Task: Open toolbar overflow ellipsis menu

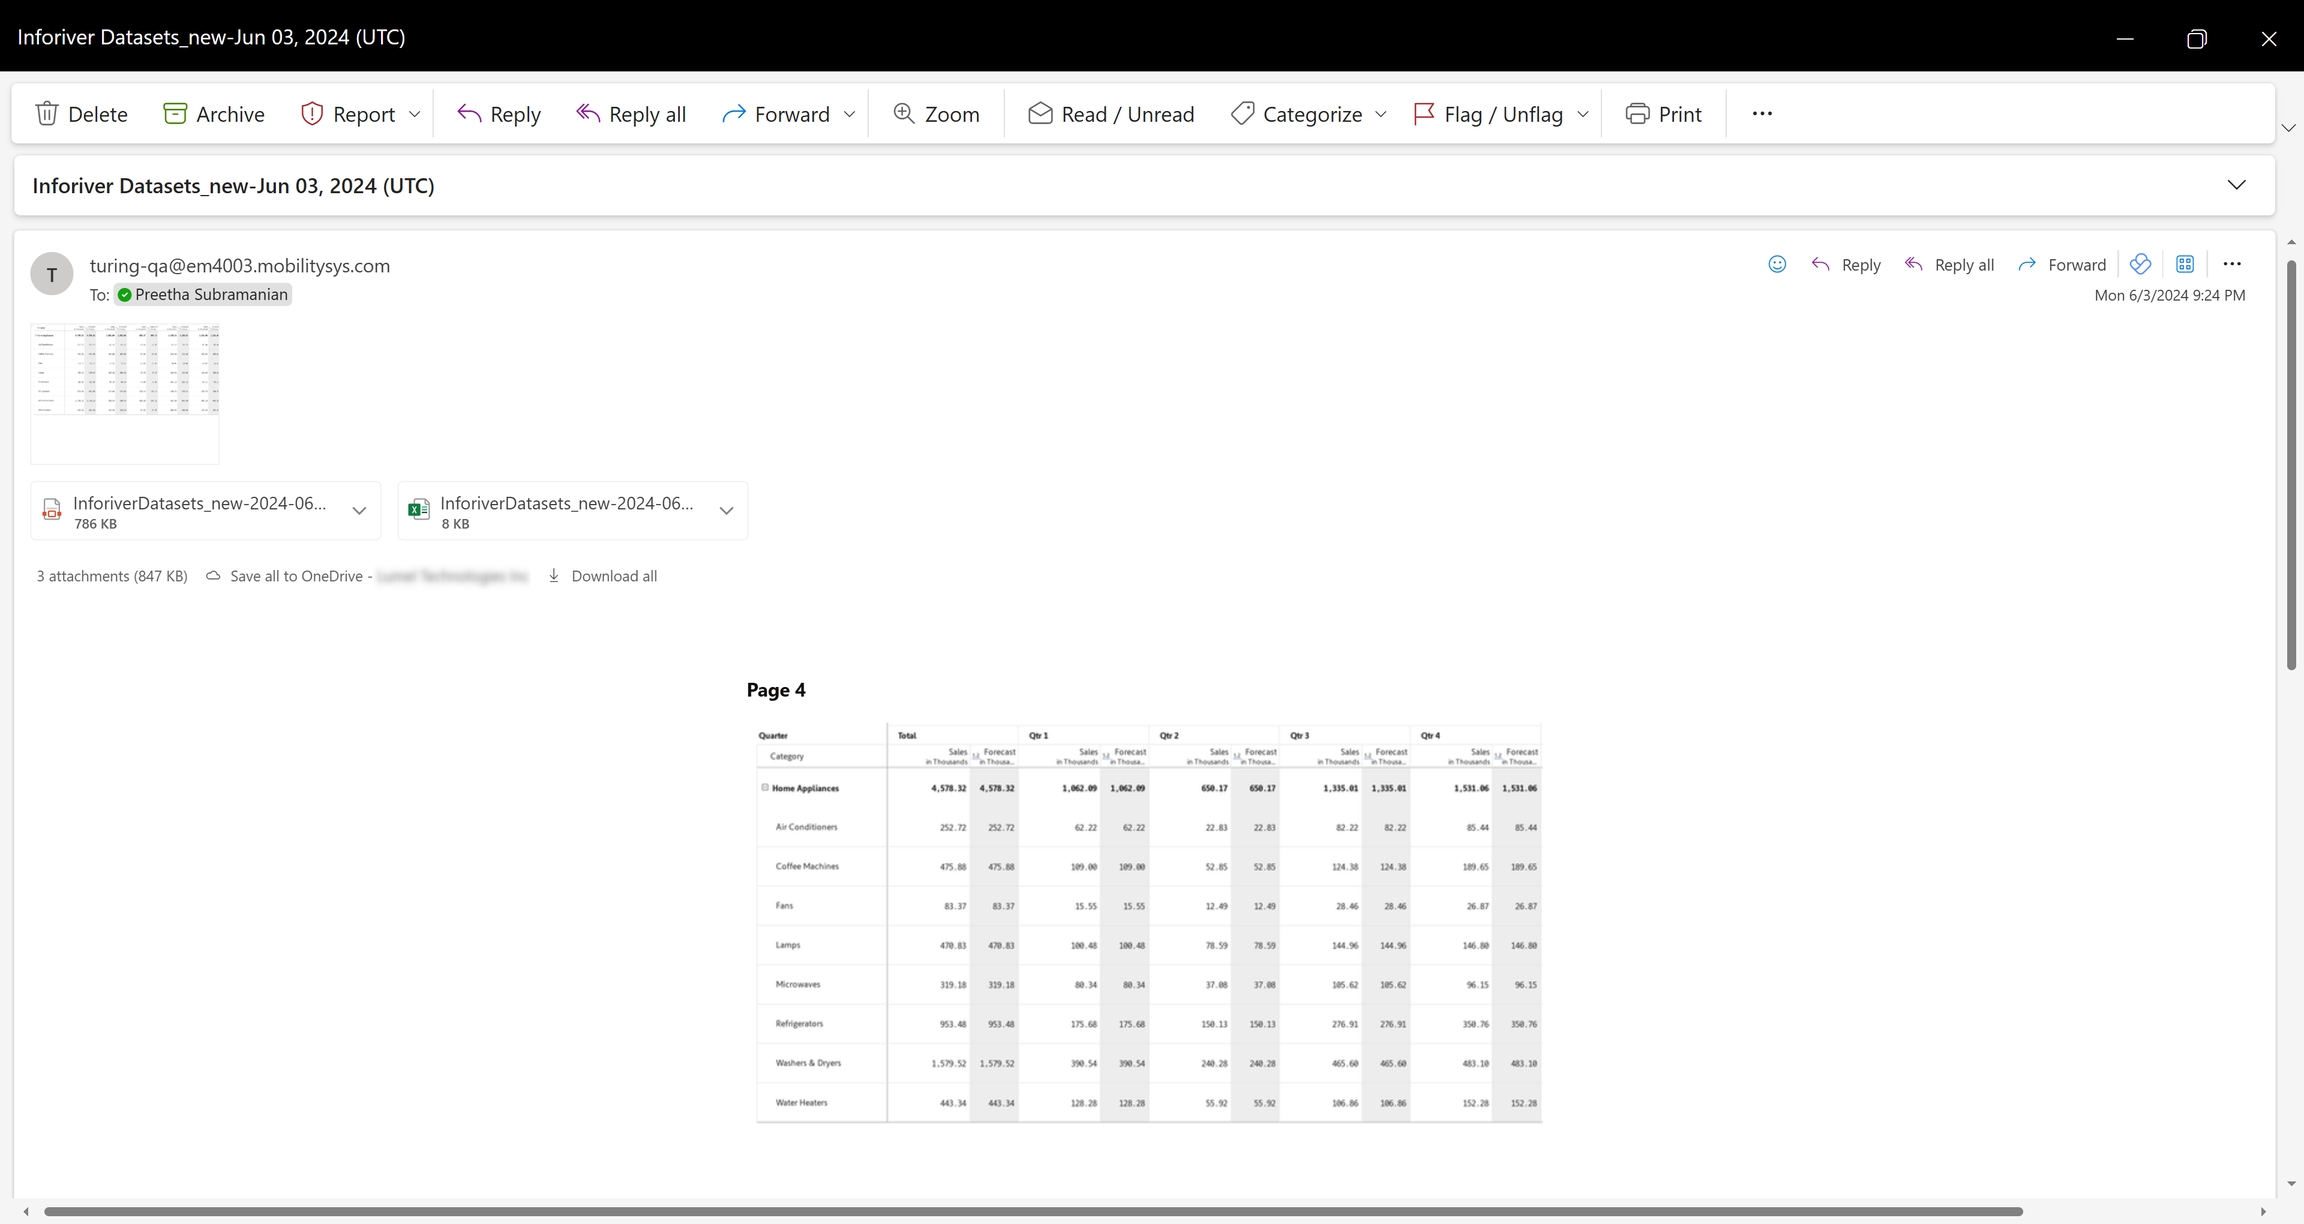Action: click(x=1762, y=114)
